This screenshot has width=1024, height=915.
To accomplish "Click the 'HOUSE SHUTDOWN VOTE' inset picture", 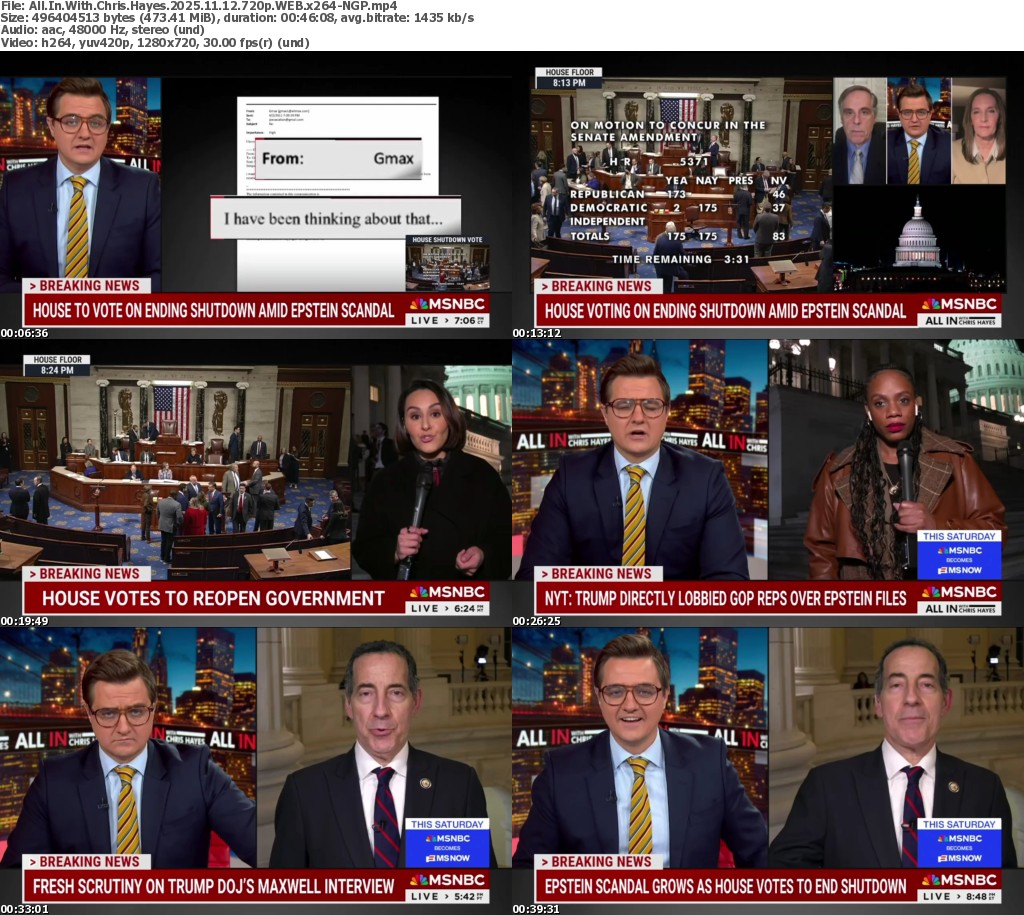I will (x=447, y=263).
